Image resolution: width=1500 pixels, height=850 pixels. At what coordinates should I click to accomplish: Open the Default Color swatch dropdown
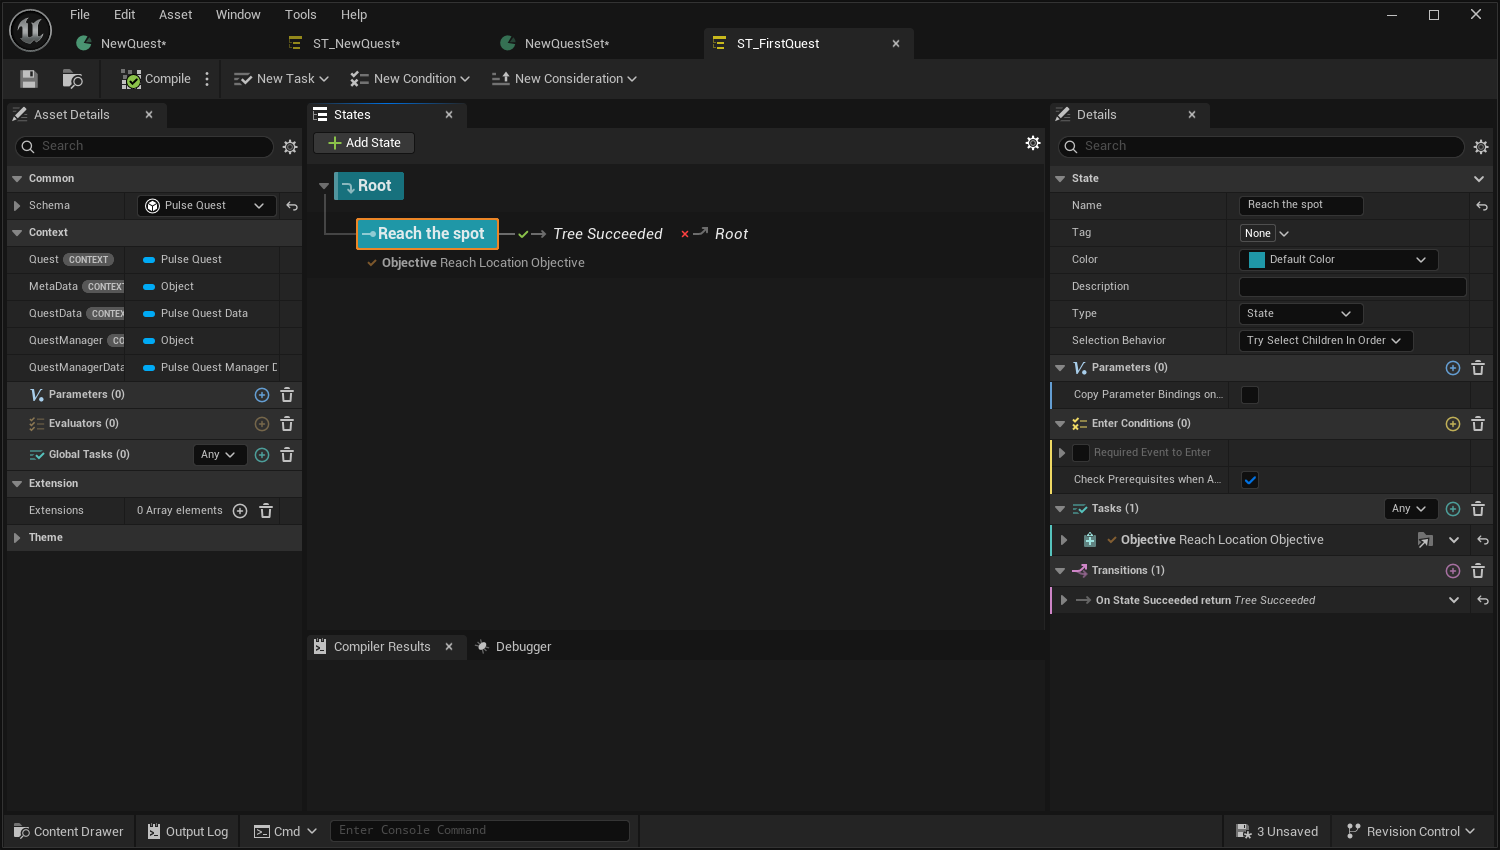(x=1338, y=260)
